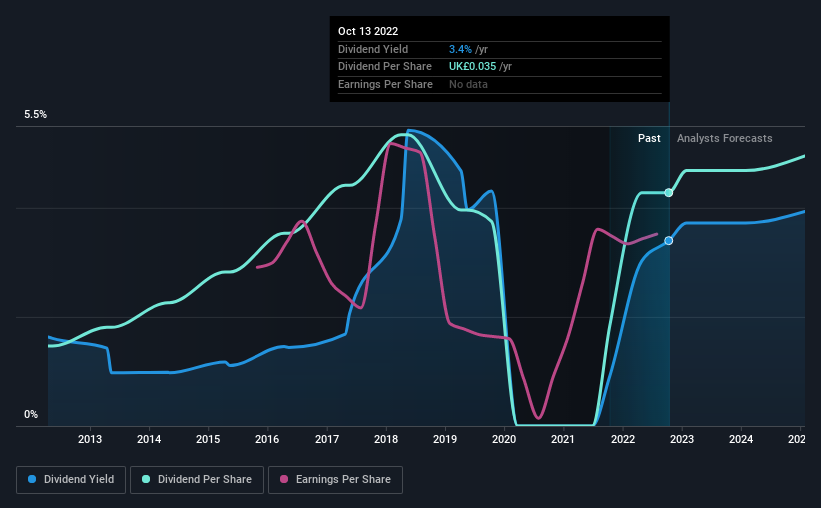The height and width of the screenshot is (508, 821).
Task: Toggle the Dividend Per Share legend button
Action: click(197, 479)
